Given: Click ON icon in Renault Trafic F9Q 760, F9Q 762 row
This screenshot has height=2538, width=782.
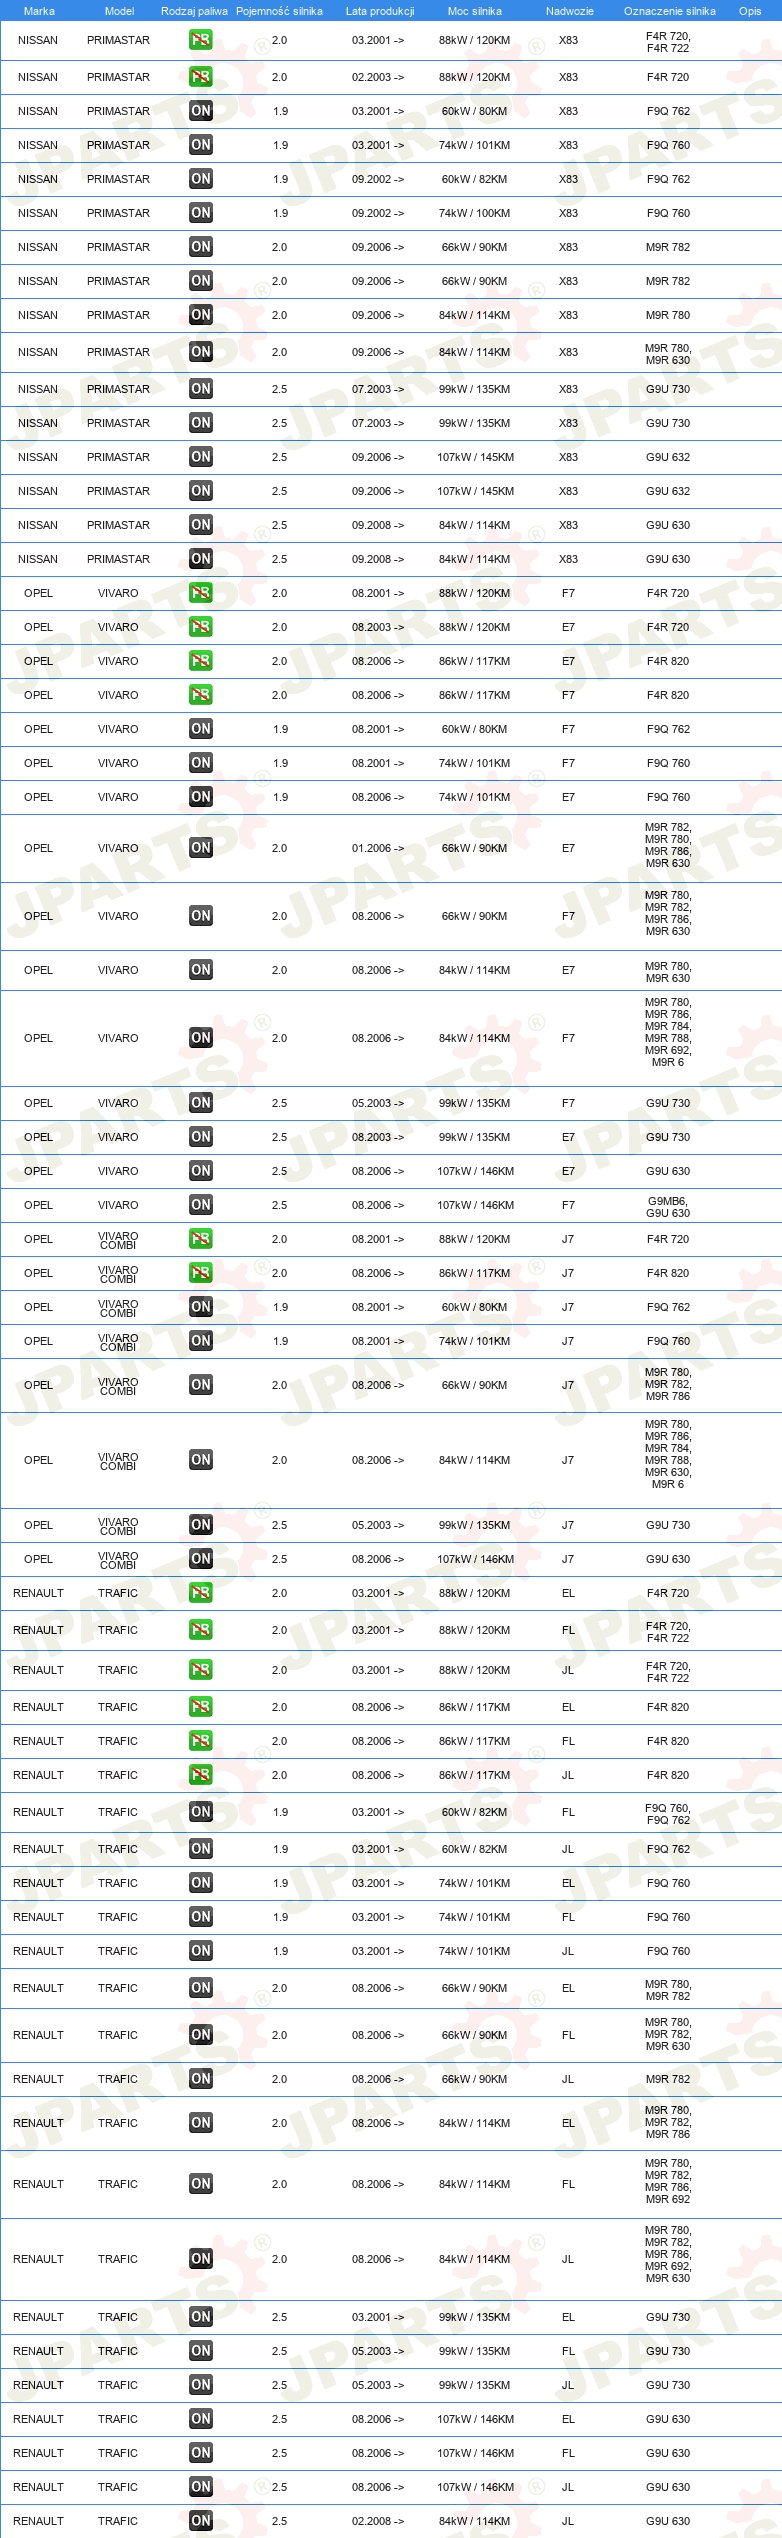Looking at the screenshot, I should point(201,1812).
